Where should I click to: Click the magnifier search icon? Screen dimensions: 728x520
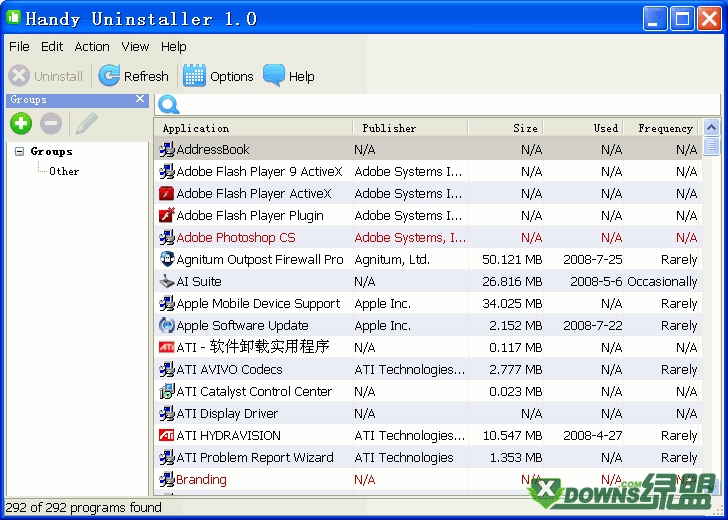click(x=168, y=104)
